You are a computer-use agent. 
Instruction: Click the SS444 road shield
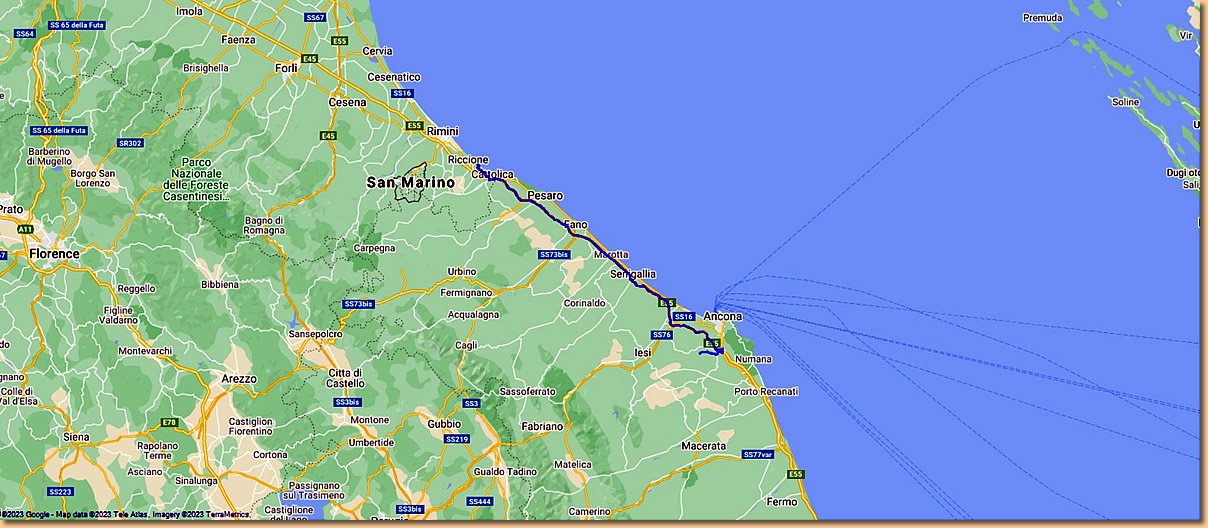(x=479, y=501)
